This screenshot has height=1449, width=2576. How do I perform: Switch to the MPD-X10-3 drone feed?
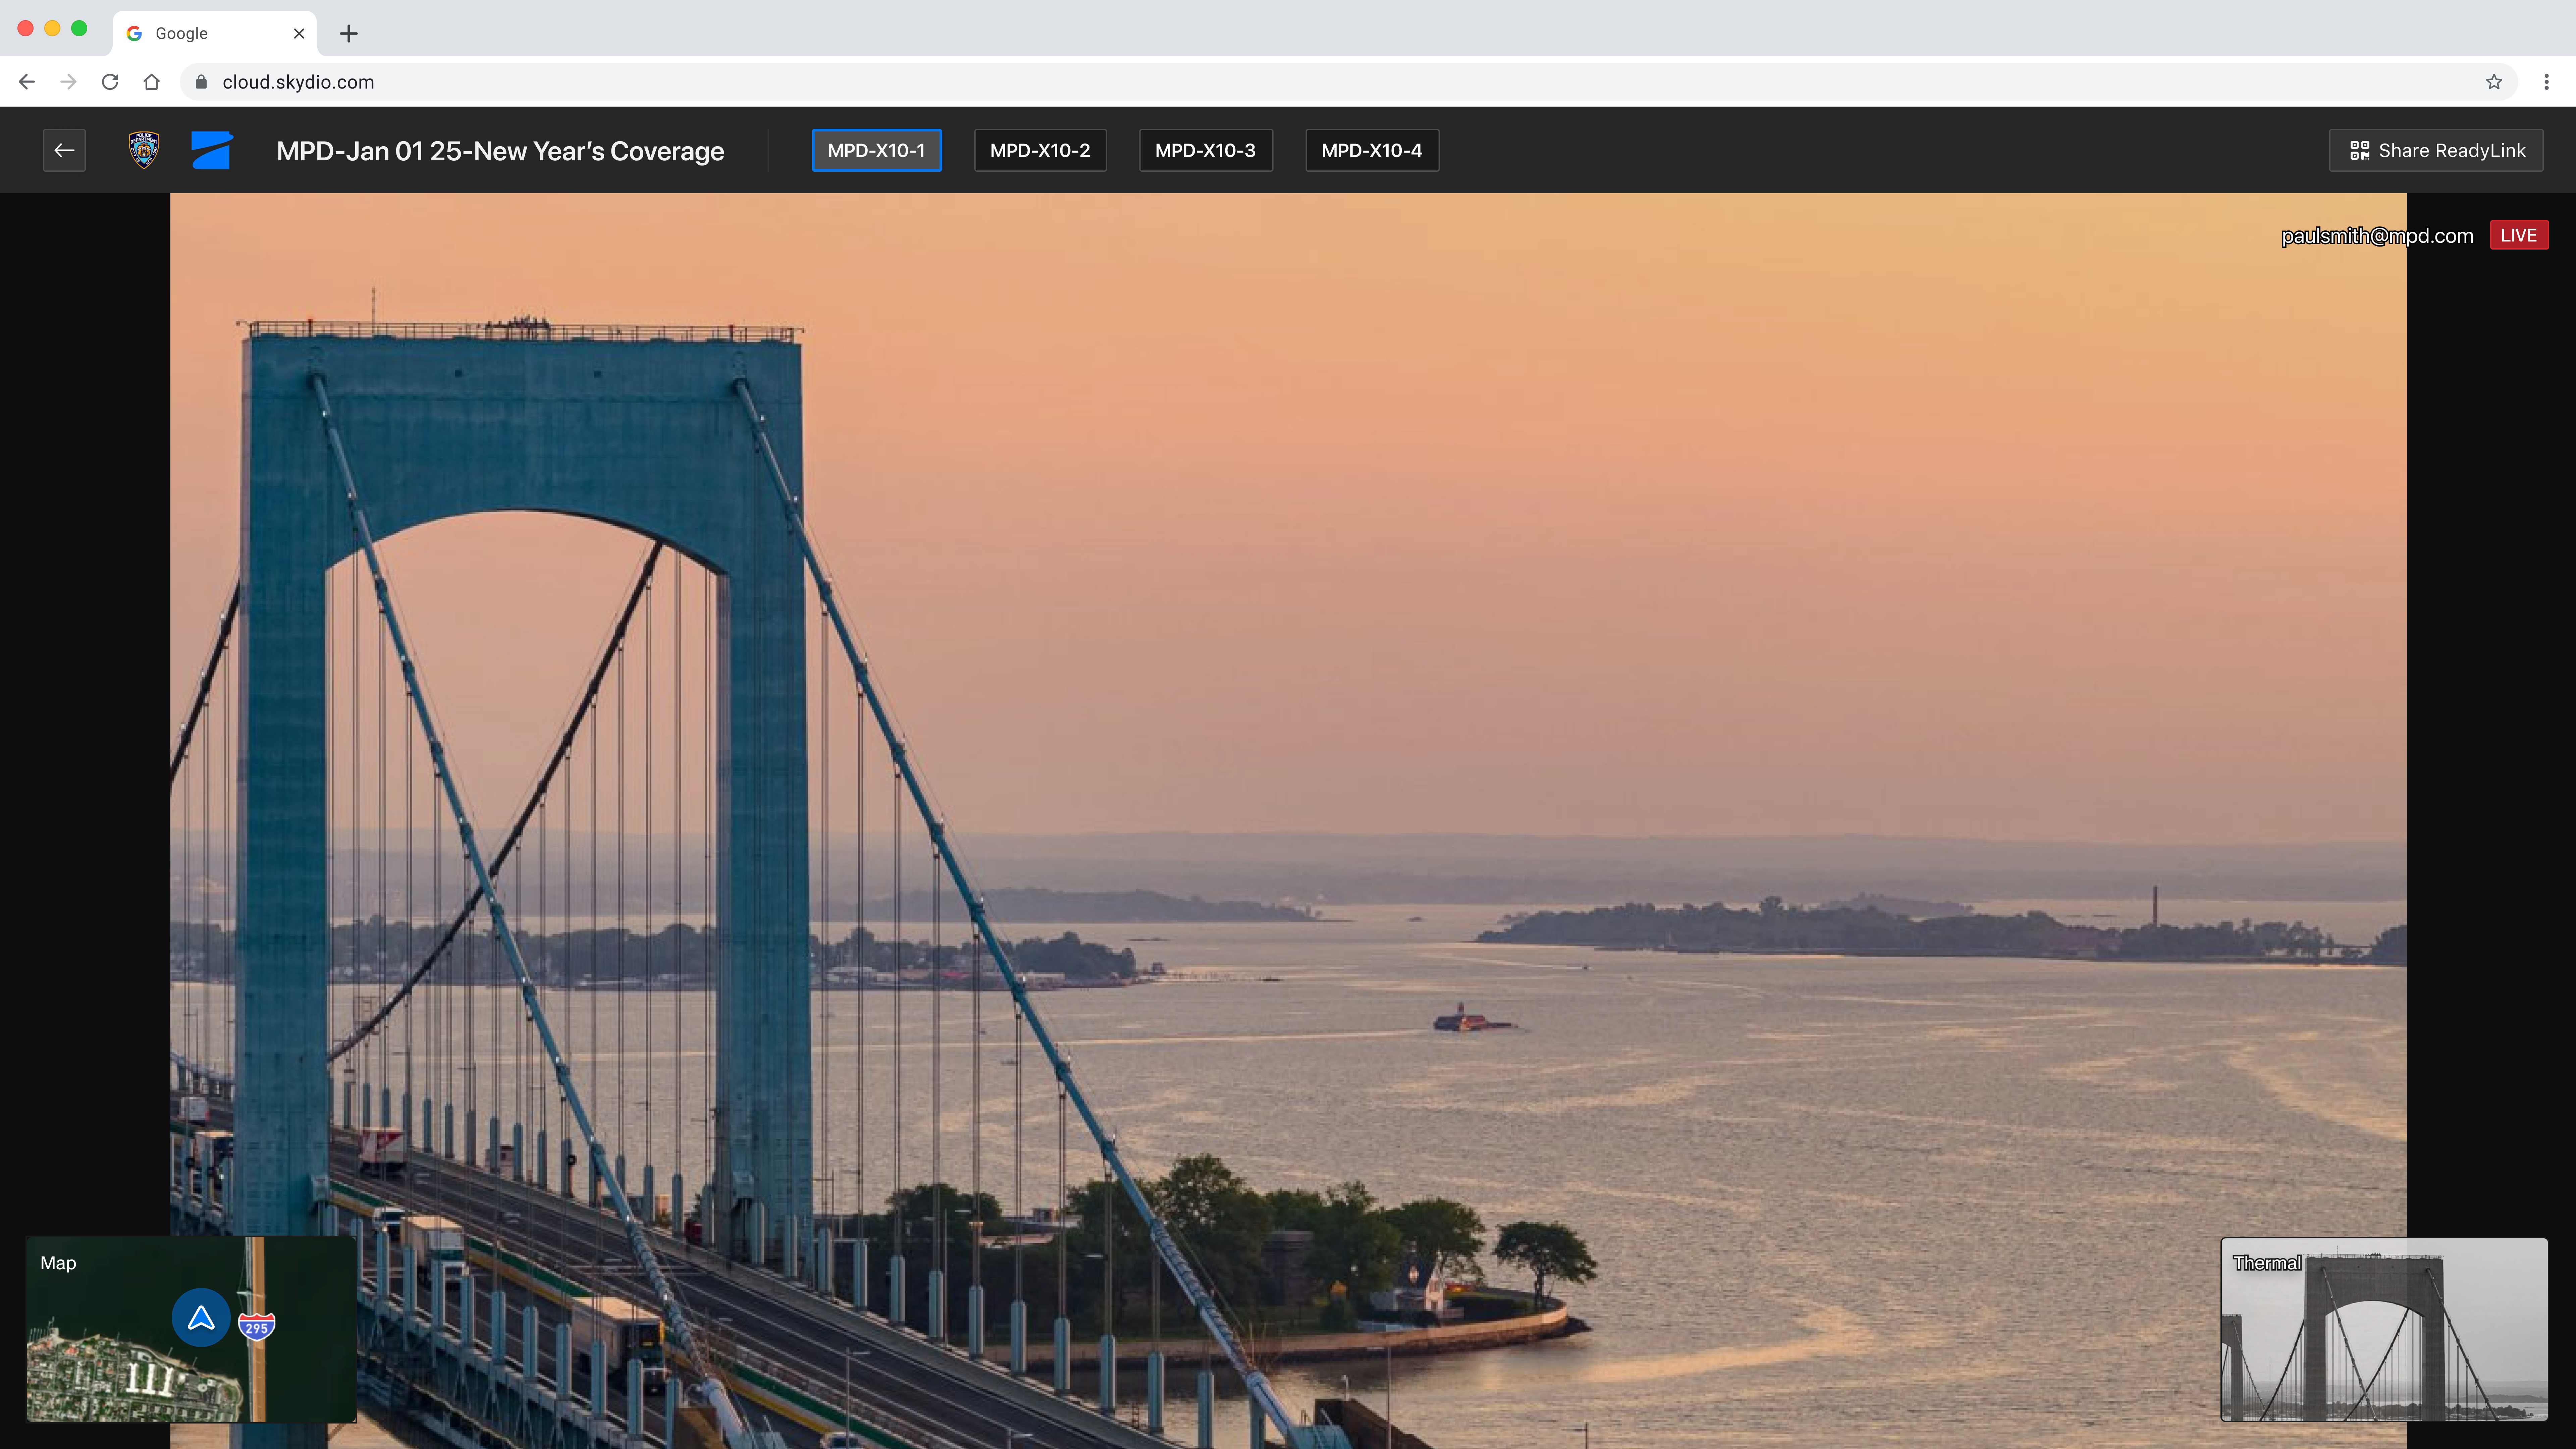coord(1205,150)
